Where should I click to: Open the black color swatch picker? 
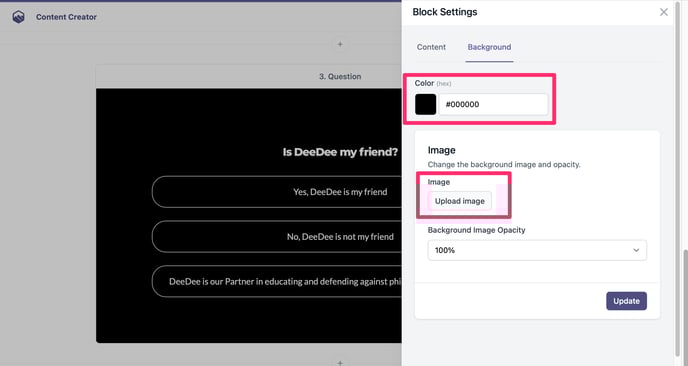pyautogui.click(x=425, y=104)
